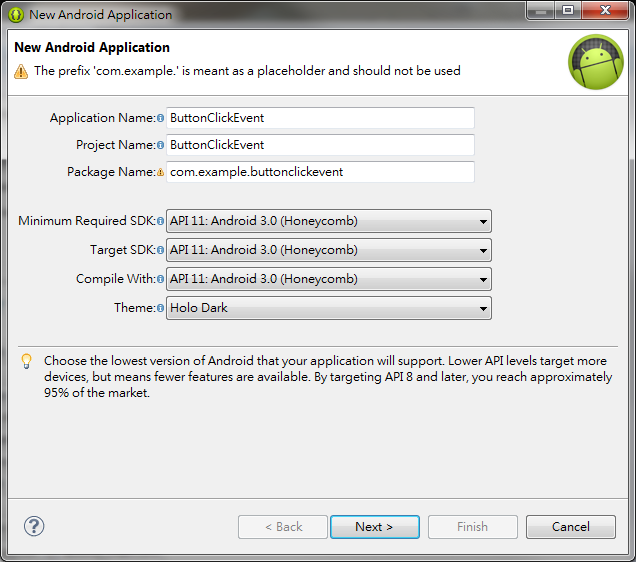Click the Android robot logo
The image size is (636, 562).
point(595,62)
